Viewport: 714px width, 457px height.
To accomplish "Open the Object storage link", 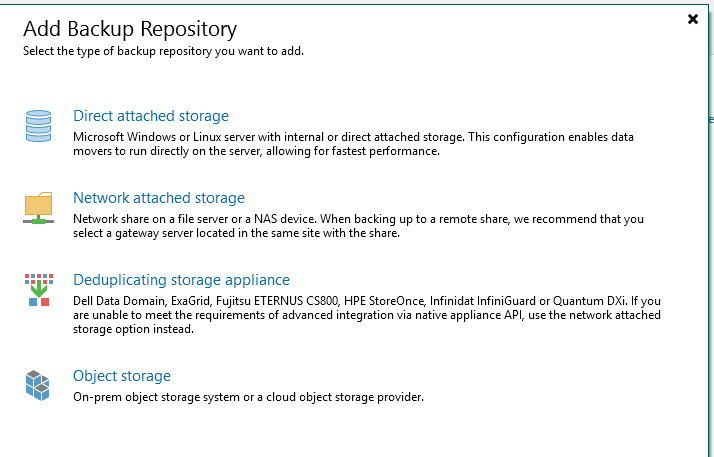I will (x=122, y=376).
